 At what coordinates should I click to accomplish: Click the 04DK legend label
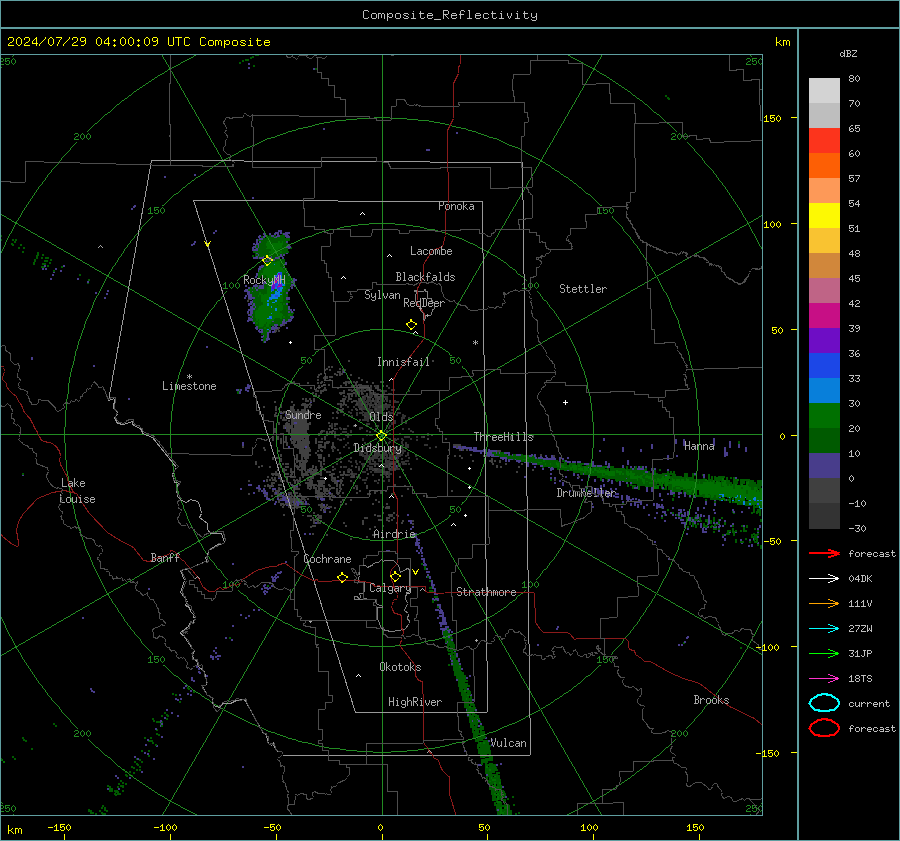[x=860, y=579]
